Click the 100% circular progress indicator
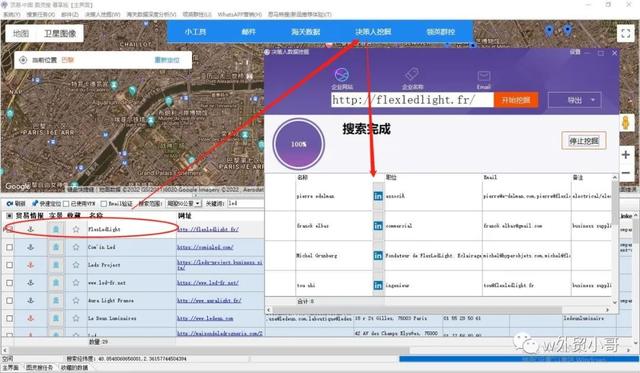 point(298,144)
